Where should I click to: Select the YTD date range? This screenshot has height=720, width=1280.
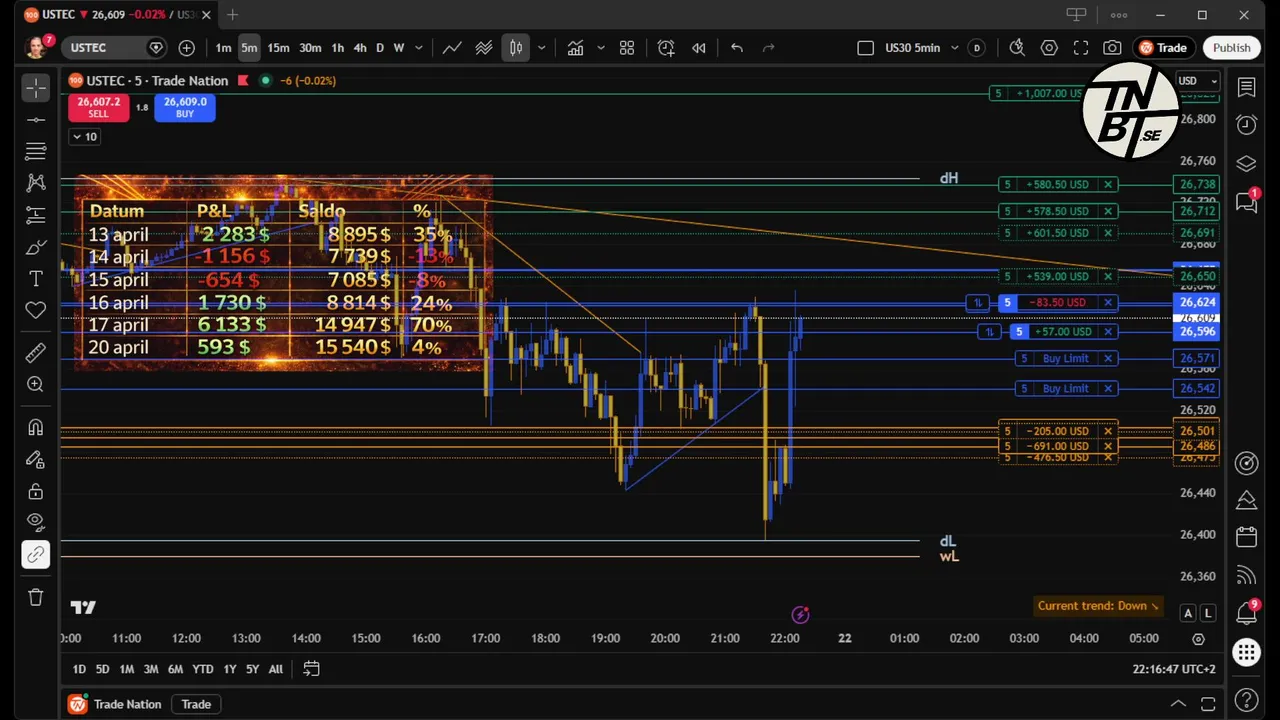pyautogui.click(x=203, y=669)
